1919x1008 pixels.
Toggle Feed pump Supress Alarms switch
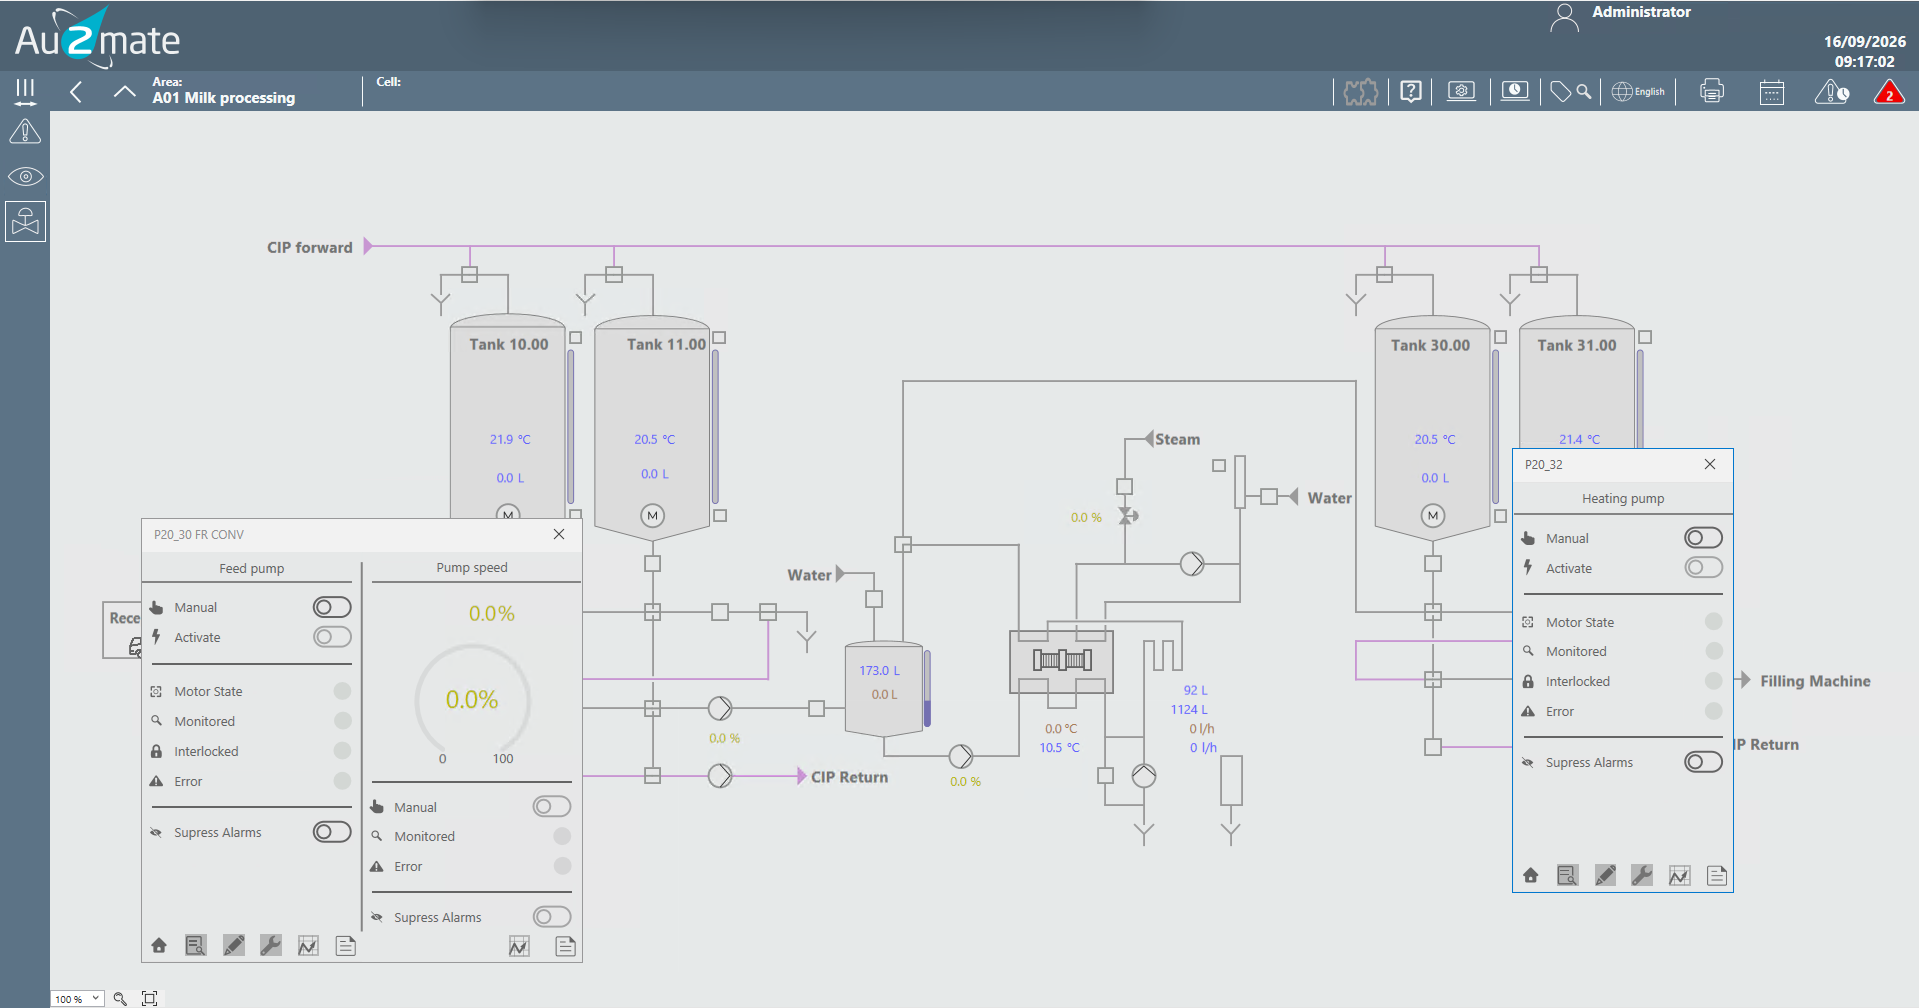pyautogui.click(x=332, y=832)
